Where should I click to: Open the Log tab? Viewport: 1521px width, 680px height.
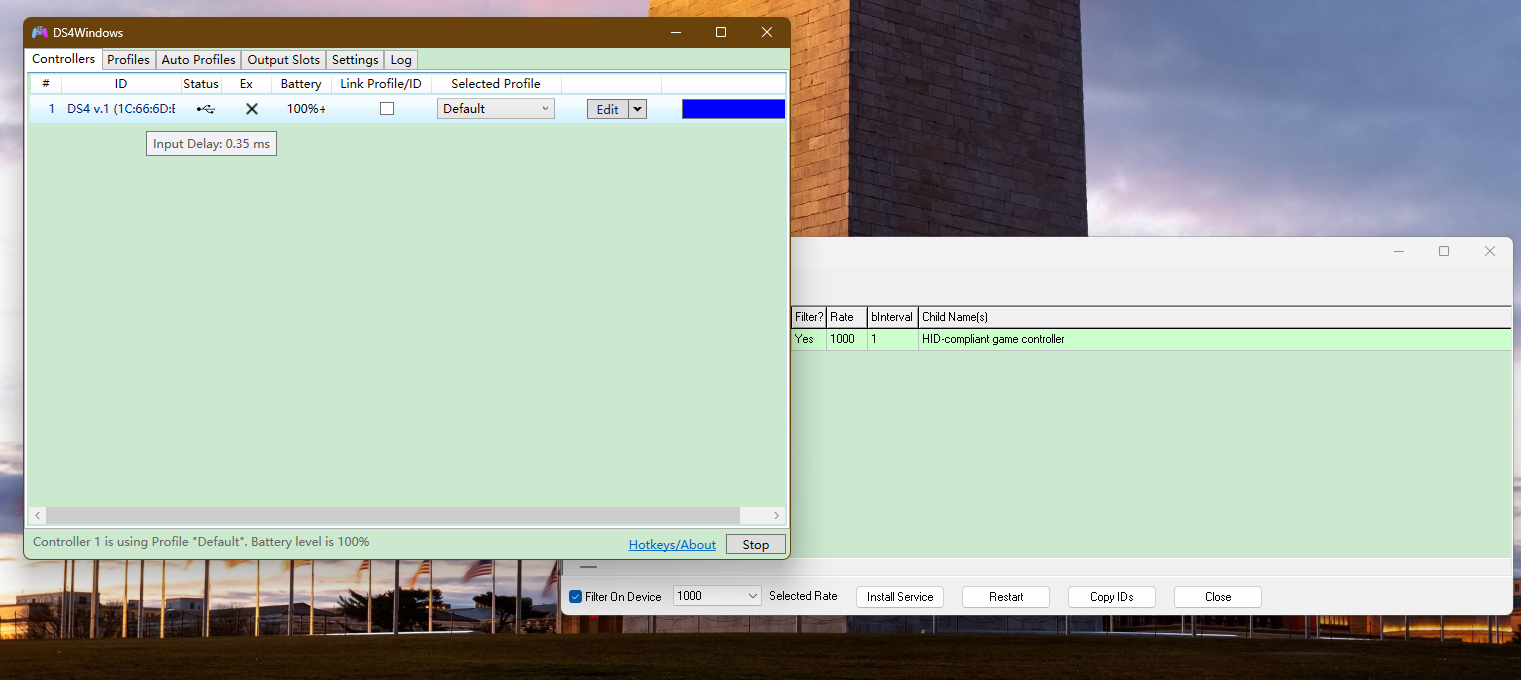click(401, 60)
